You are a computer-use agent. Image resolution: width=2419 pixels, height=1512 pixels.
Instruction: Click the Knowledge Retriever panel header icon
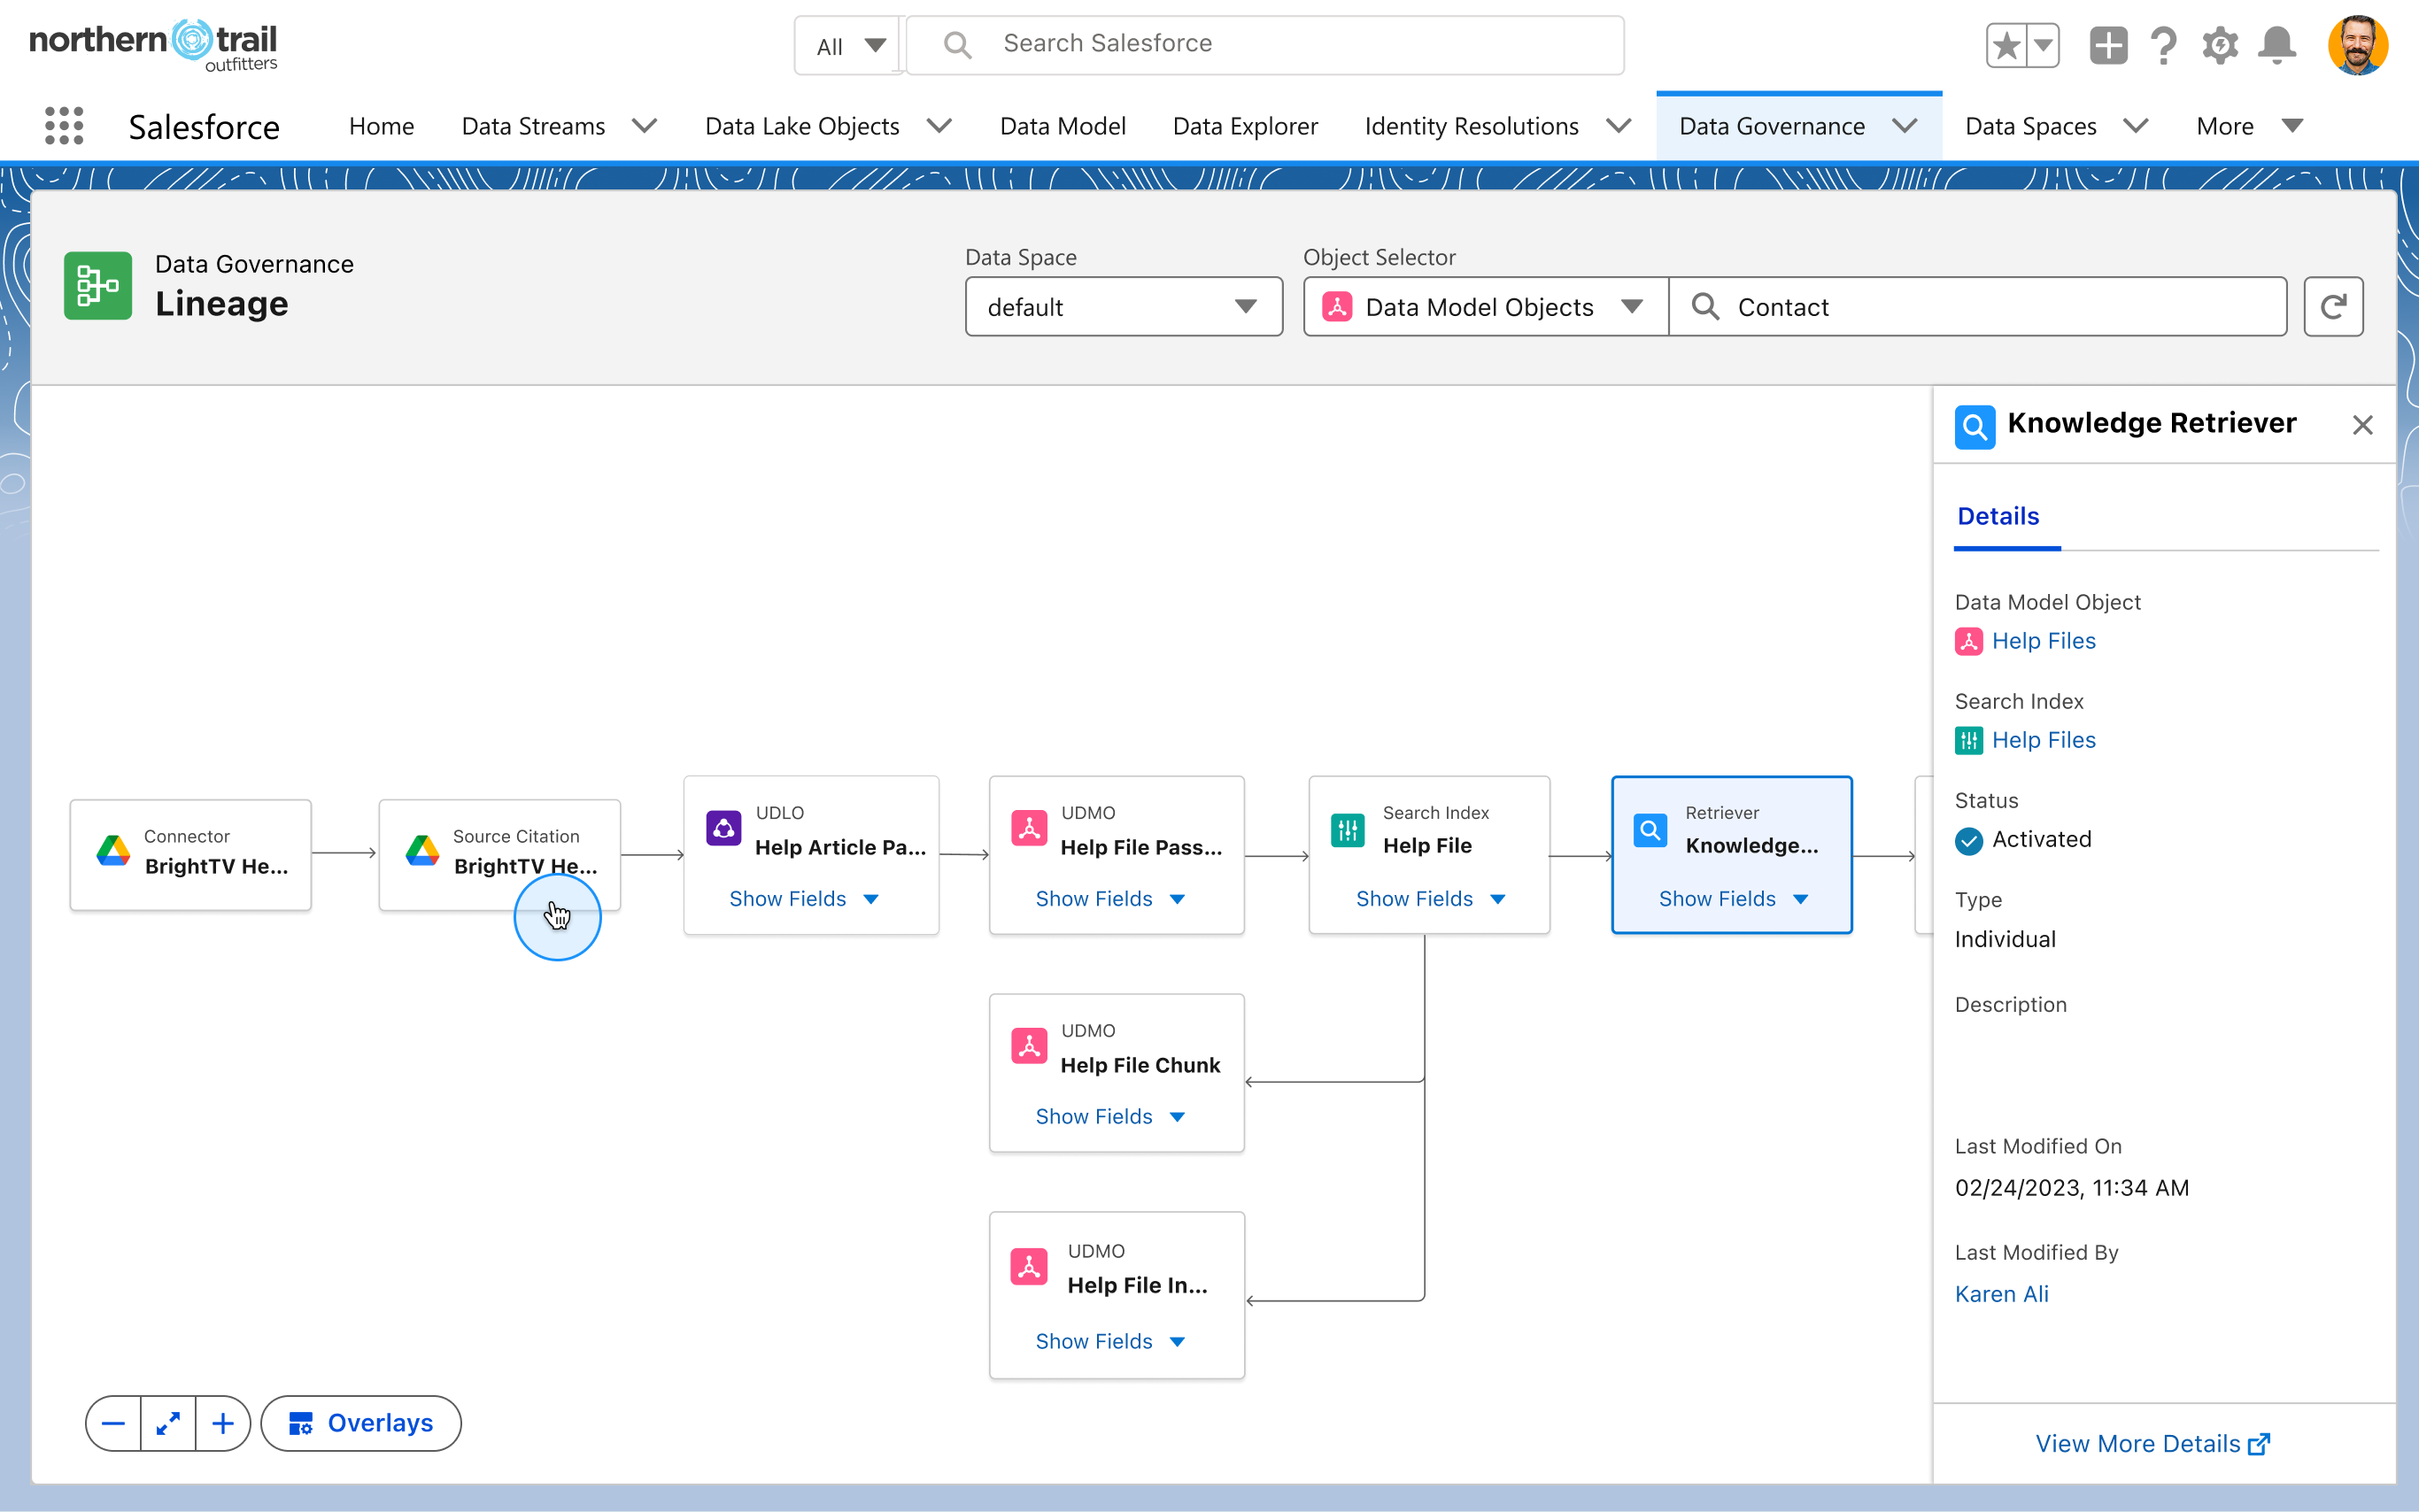coord(1975,427)
